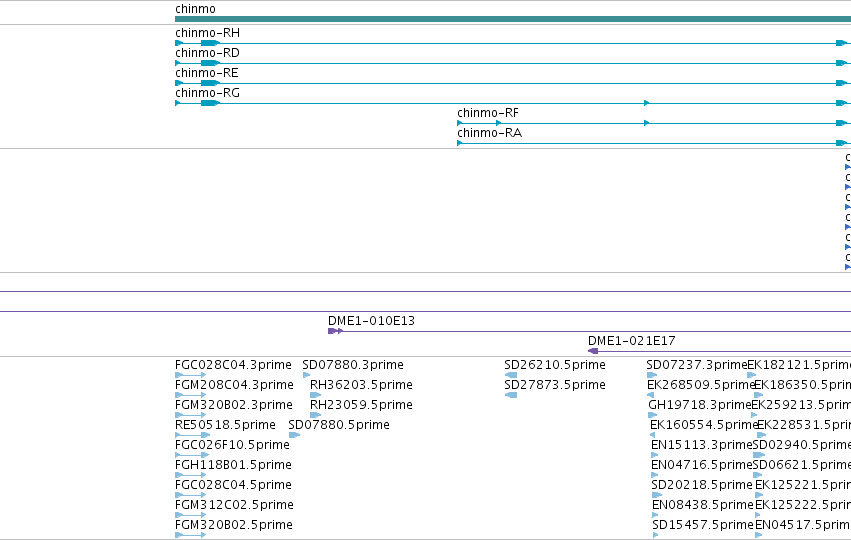Image resolution: width=851 pixels, height=540 pixels.
Task: Select EK268509.5prime EST label
Action: 701,385
